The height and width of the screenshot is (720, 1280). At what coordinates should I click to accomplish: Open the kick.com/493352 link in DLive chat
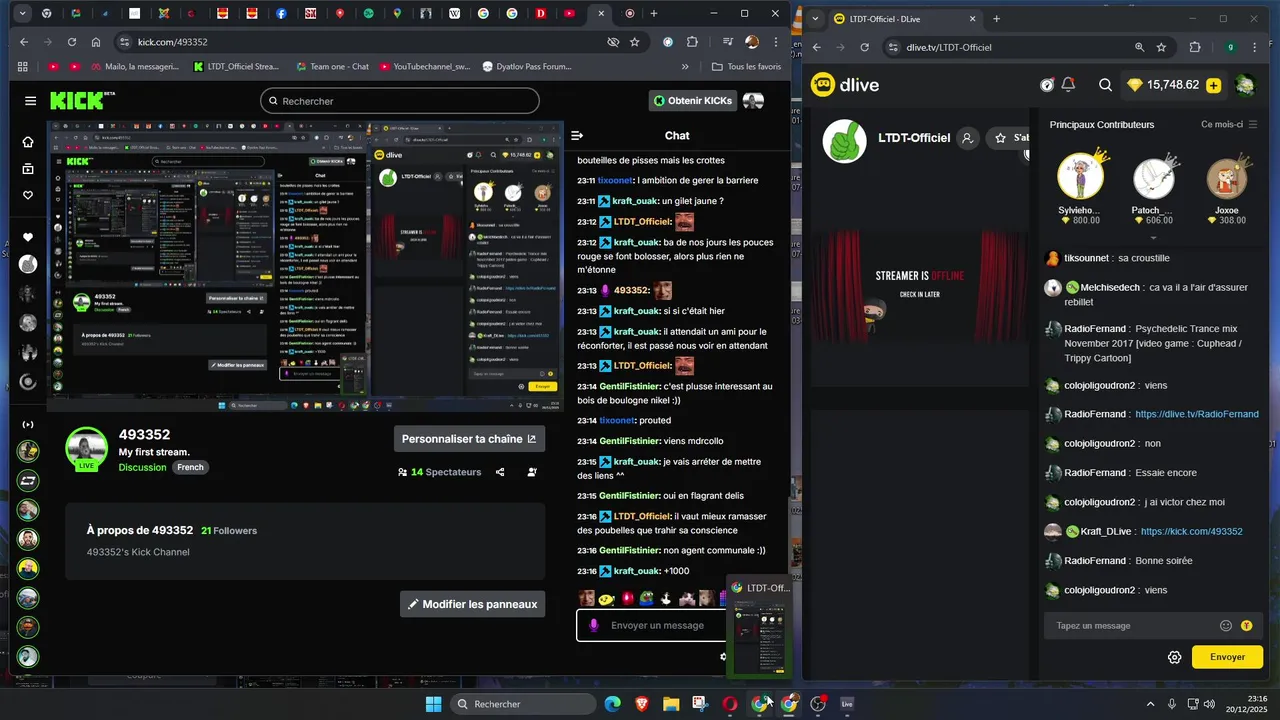tap(1191, 532)
